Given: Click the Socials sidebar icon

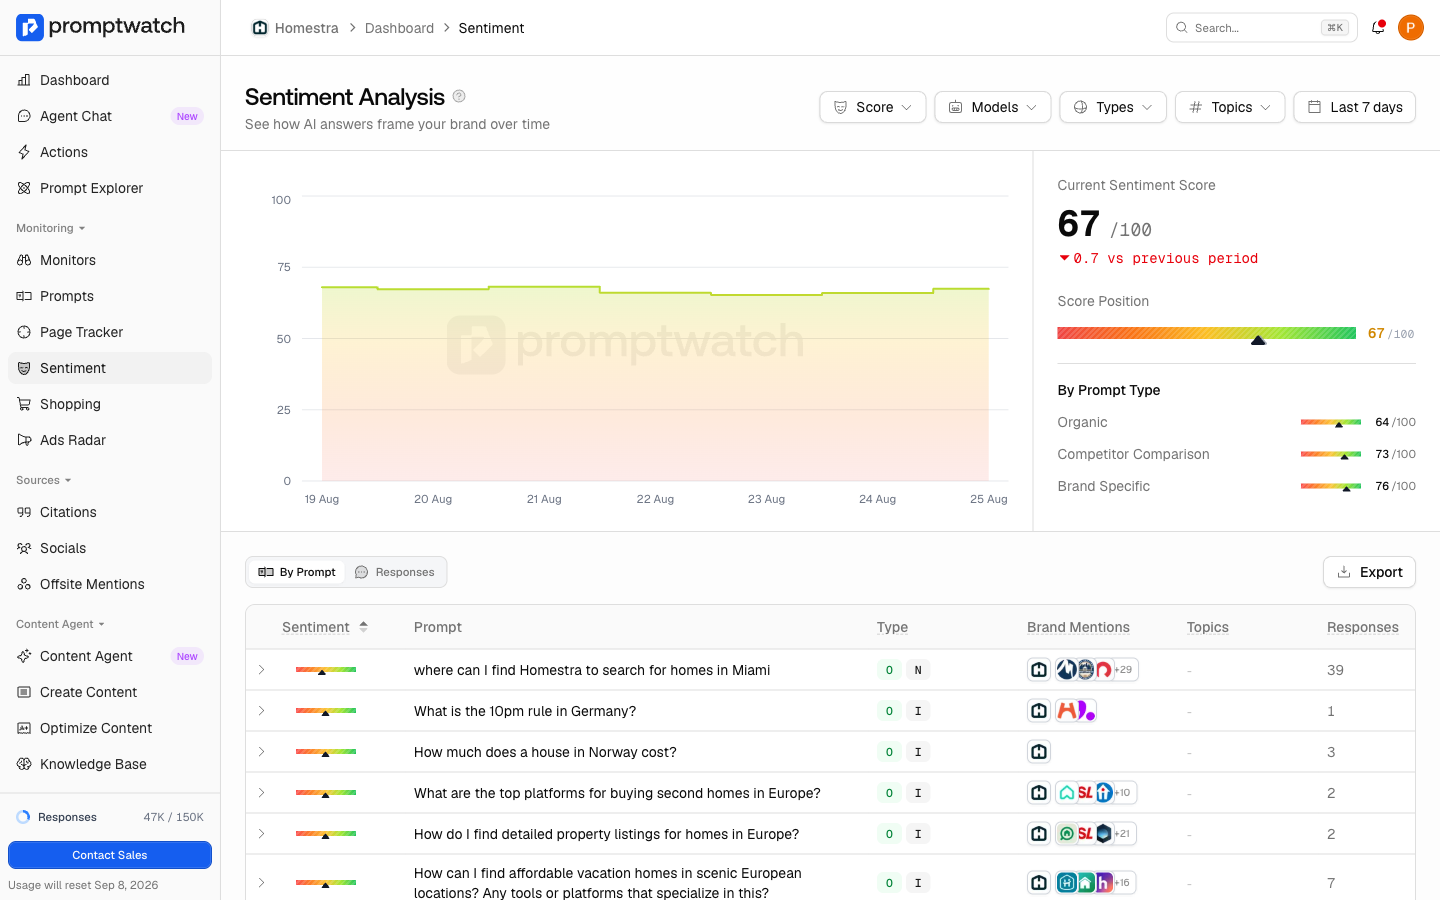Looking at the screenshot, I should click(24, 548).
